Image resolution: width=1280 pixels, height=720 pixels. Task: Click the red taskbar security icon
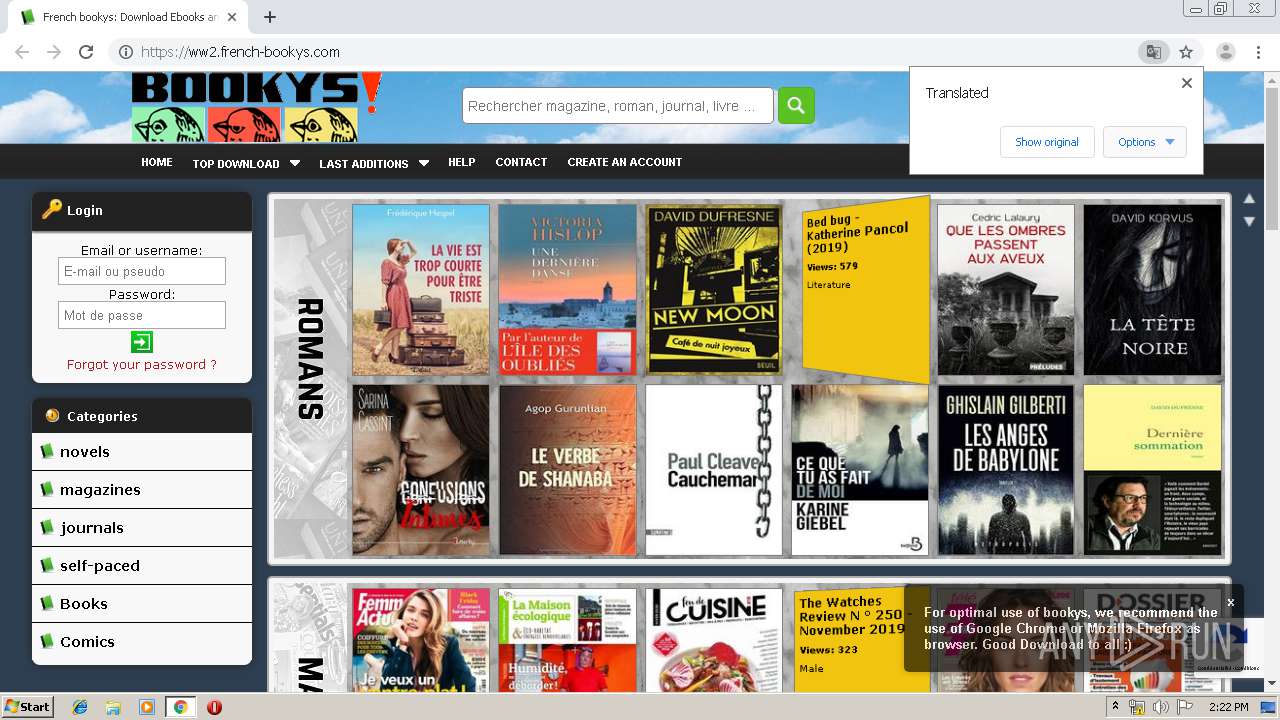[214, 707]
